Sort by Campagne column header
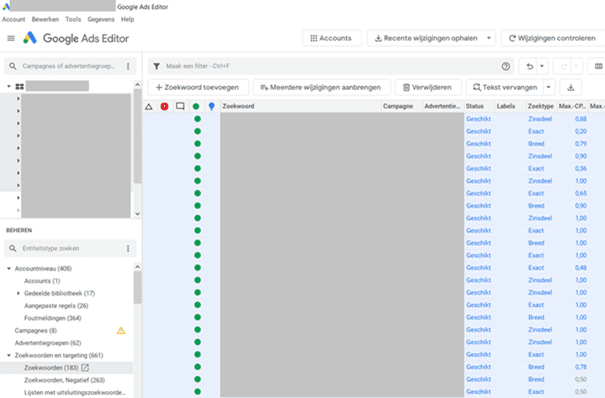This screenshot has height=398, width=605. [398, 106]
